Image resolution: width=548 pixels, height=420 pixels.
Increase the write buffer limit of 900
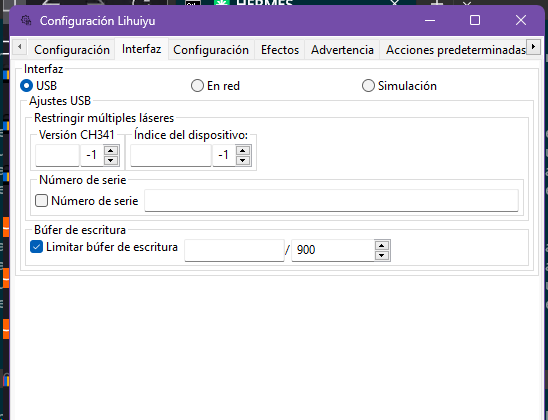click(382, 245)
